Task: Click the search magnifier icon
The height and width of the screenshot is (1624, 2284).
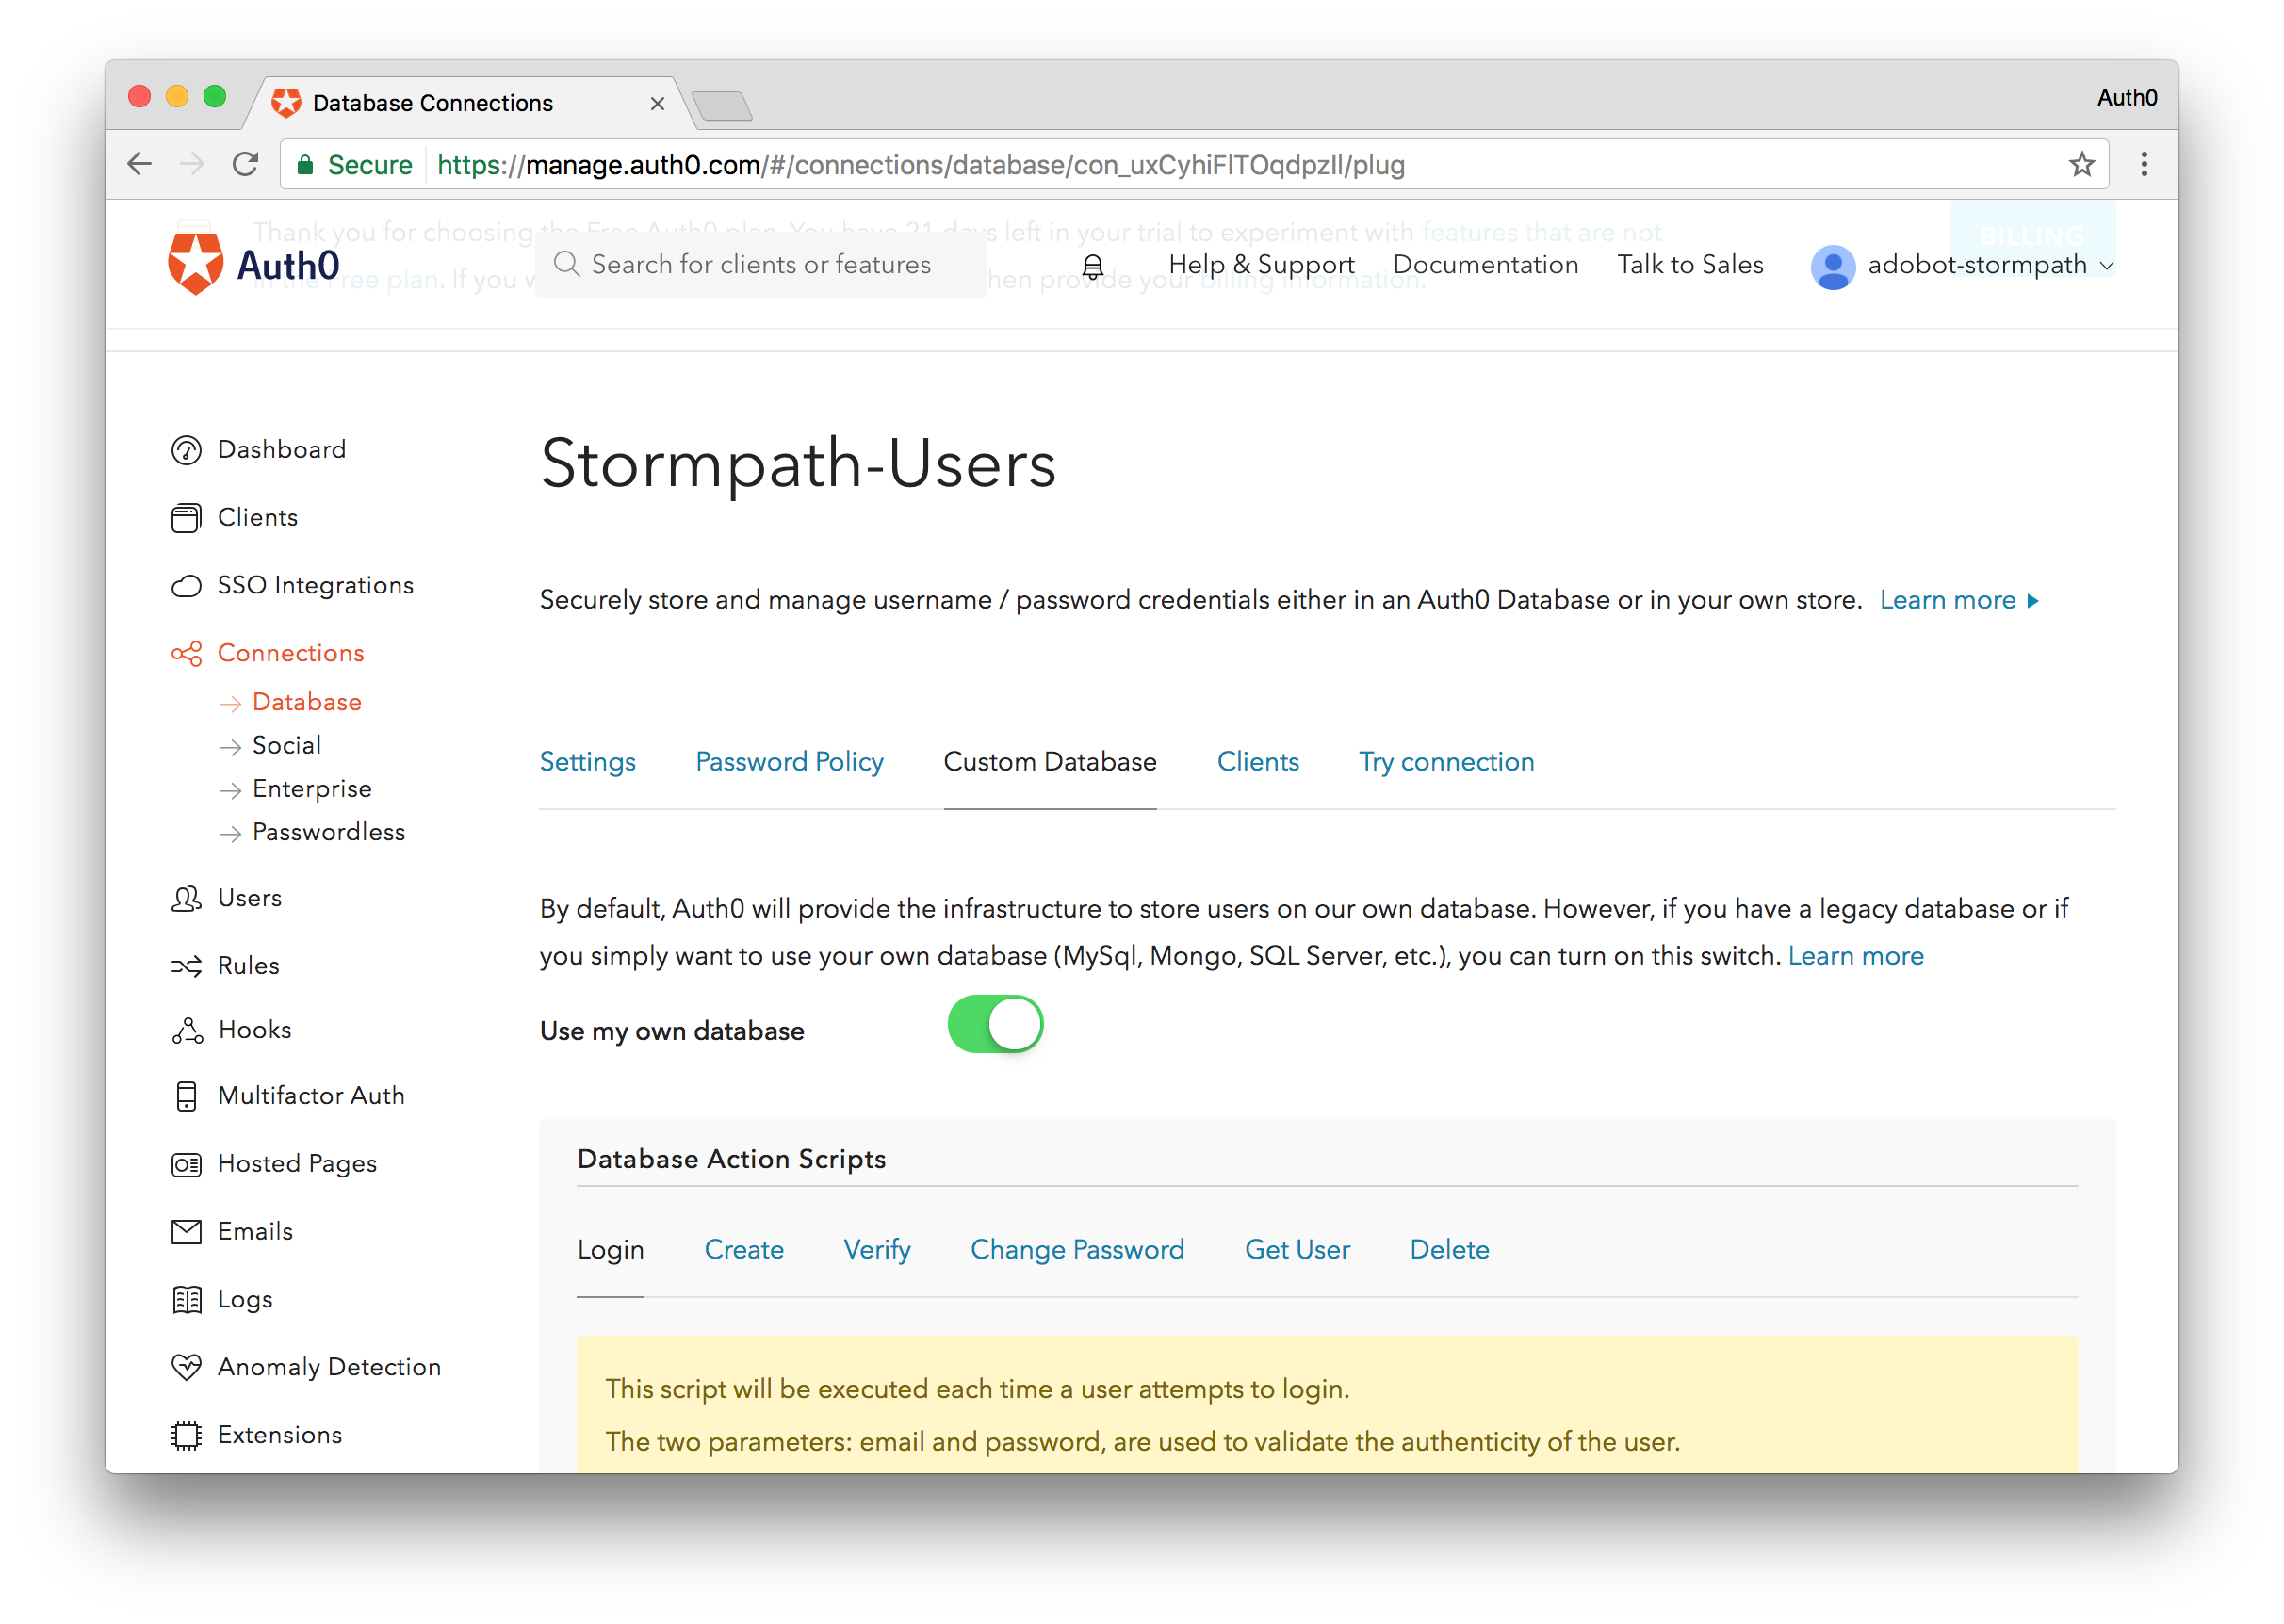Action: [x=566, y=264]
